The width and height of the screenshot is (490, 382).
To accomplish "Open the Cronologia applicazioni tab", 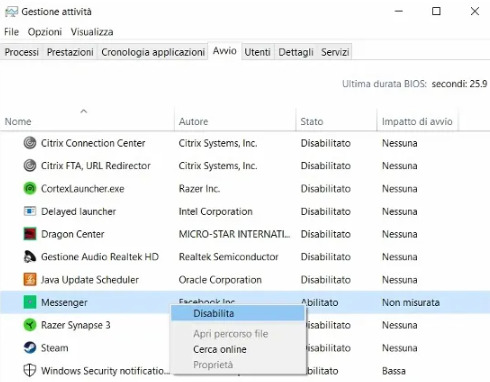I will coord(153,52).
